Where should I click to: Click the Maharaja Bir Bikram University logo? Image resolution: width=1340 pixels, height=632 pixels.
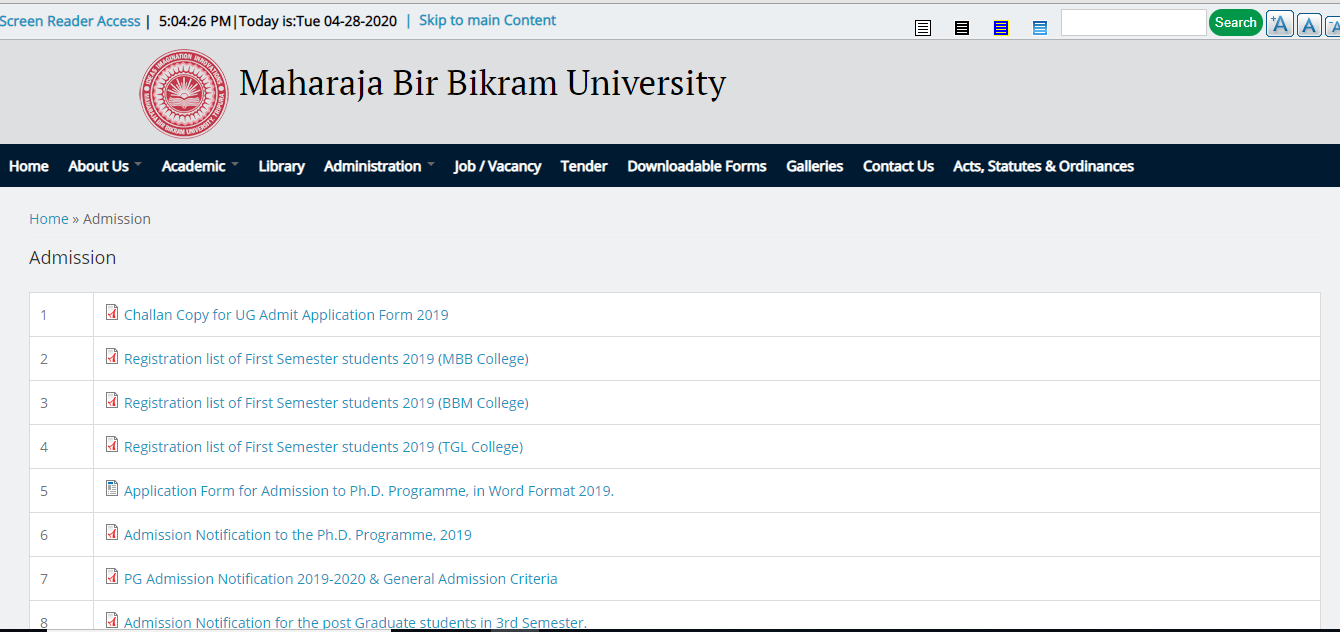click(184, 93)
